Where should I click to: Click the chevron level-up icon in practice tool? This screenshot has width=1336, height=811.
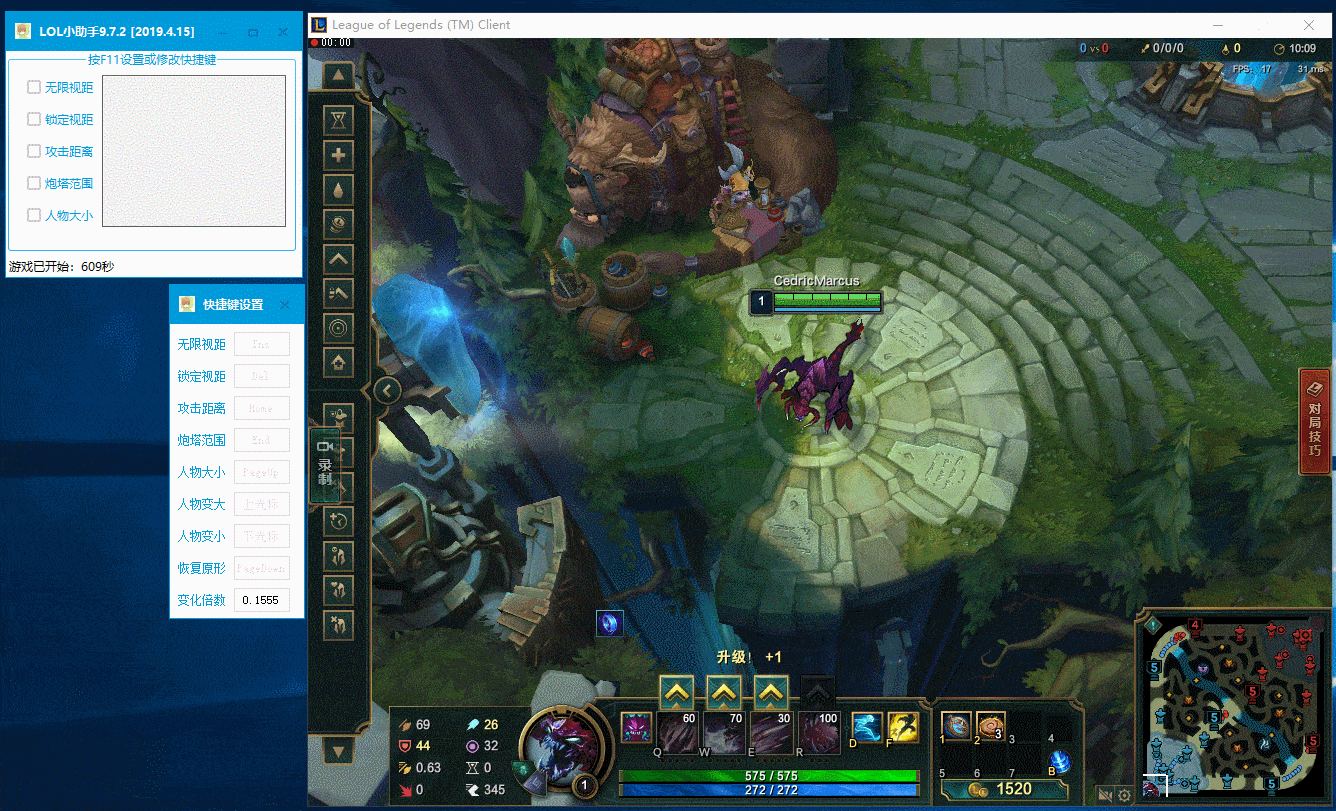pyautogui.click(x=339, y=258)
